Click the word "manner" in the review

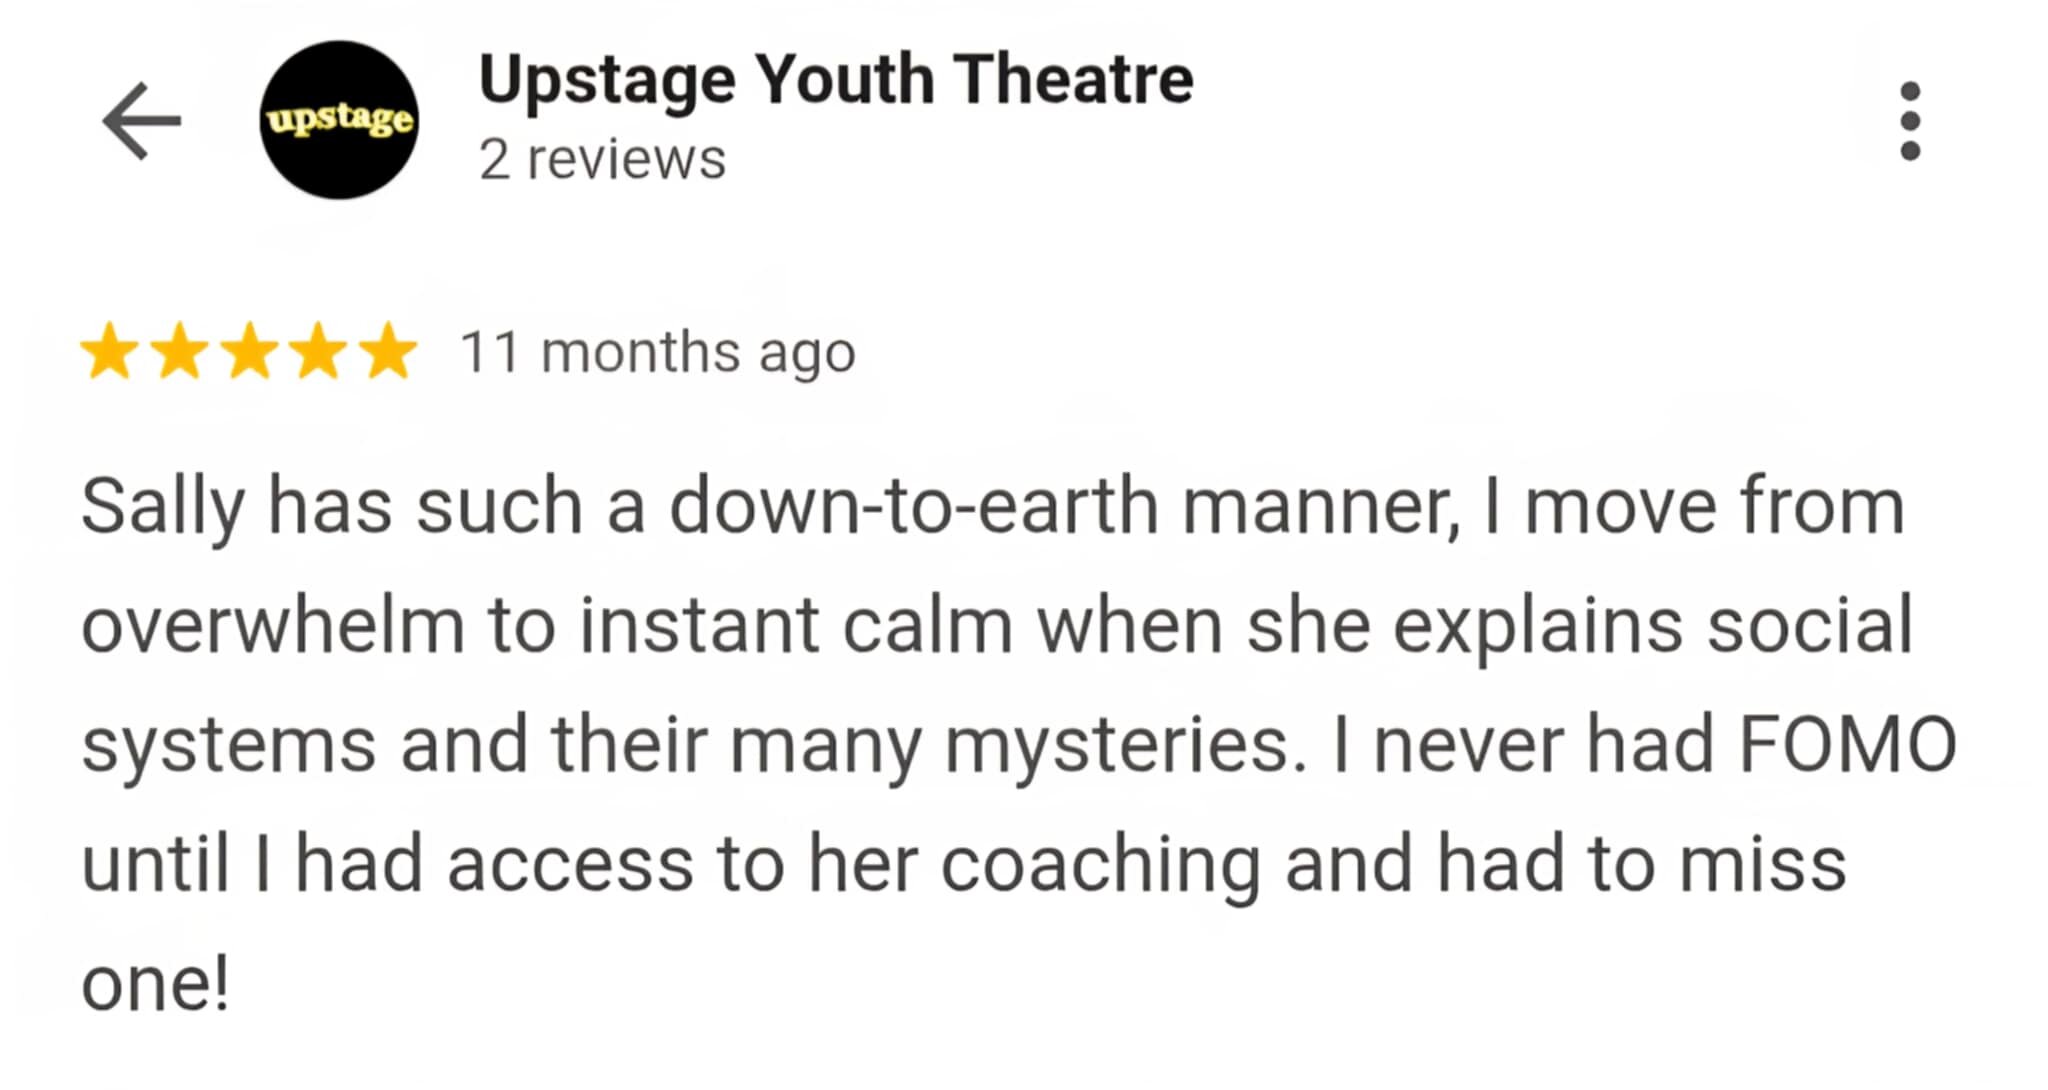pos(1320,507)
